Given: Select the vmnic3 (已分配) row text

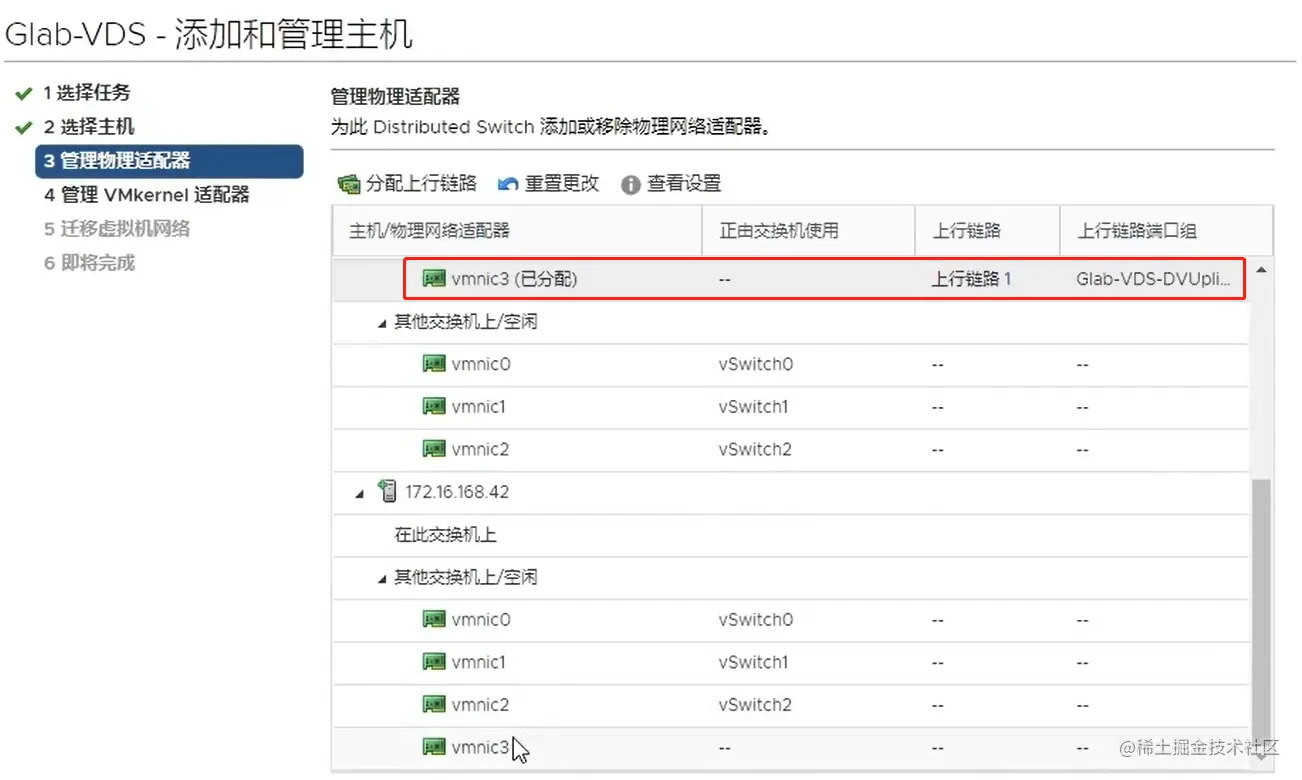Looking at the screenshot, I should point(514,280).
